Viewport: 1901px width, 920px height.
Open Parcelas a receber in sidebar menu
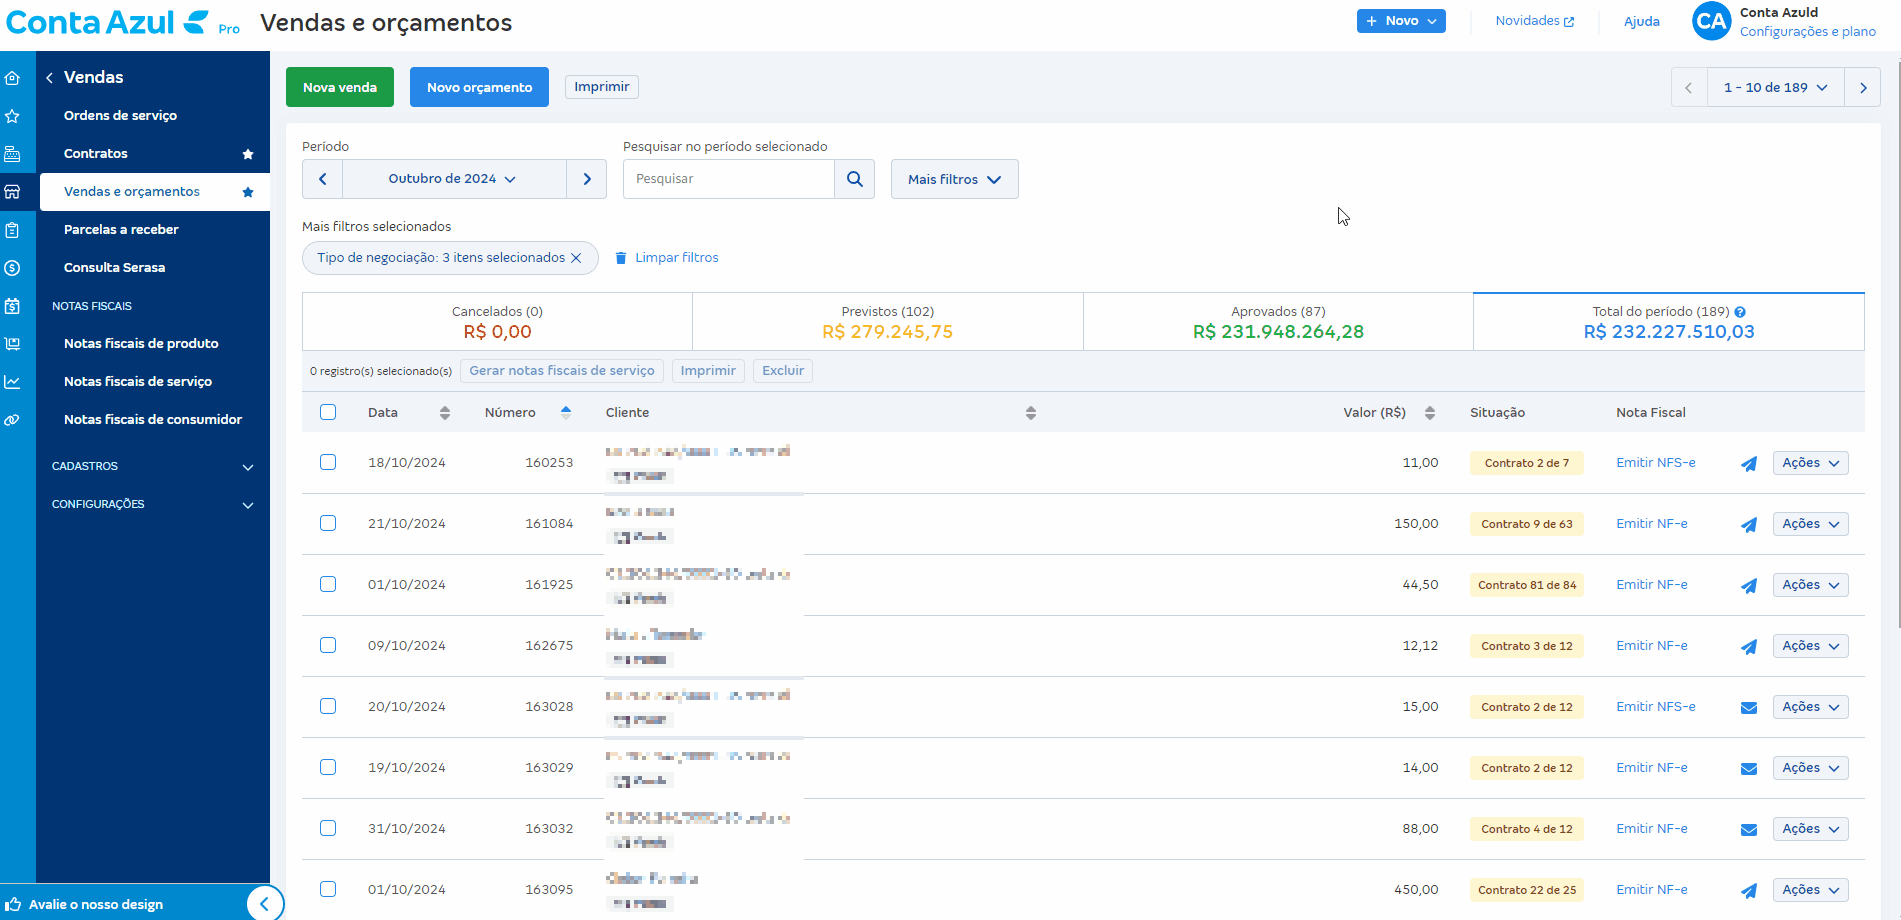click(x=121, y=230)
